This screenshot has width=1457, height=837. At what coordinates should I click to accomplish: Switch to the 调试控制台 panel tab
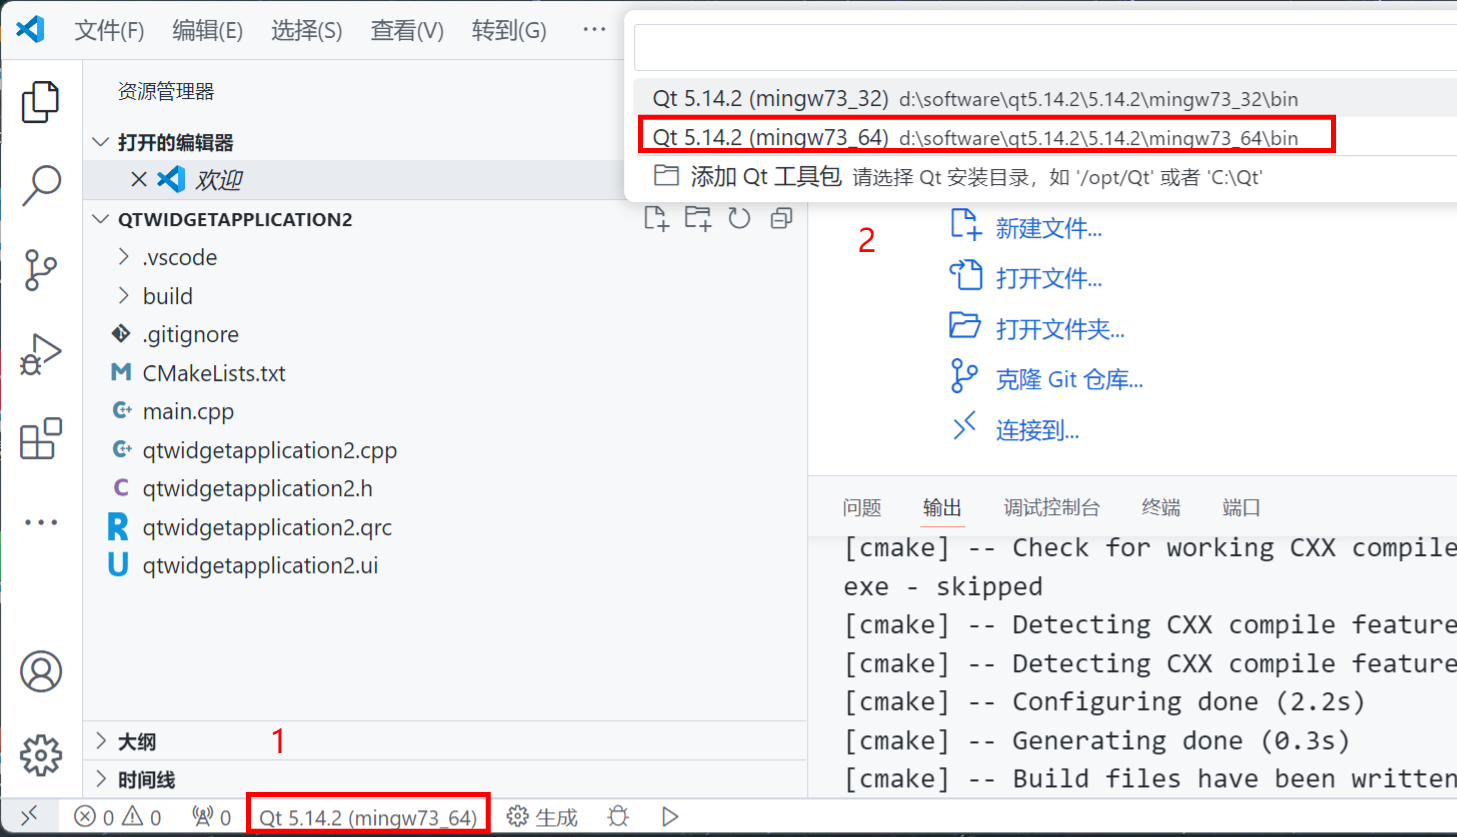[x=1051, y=508]
